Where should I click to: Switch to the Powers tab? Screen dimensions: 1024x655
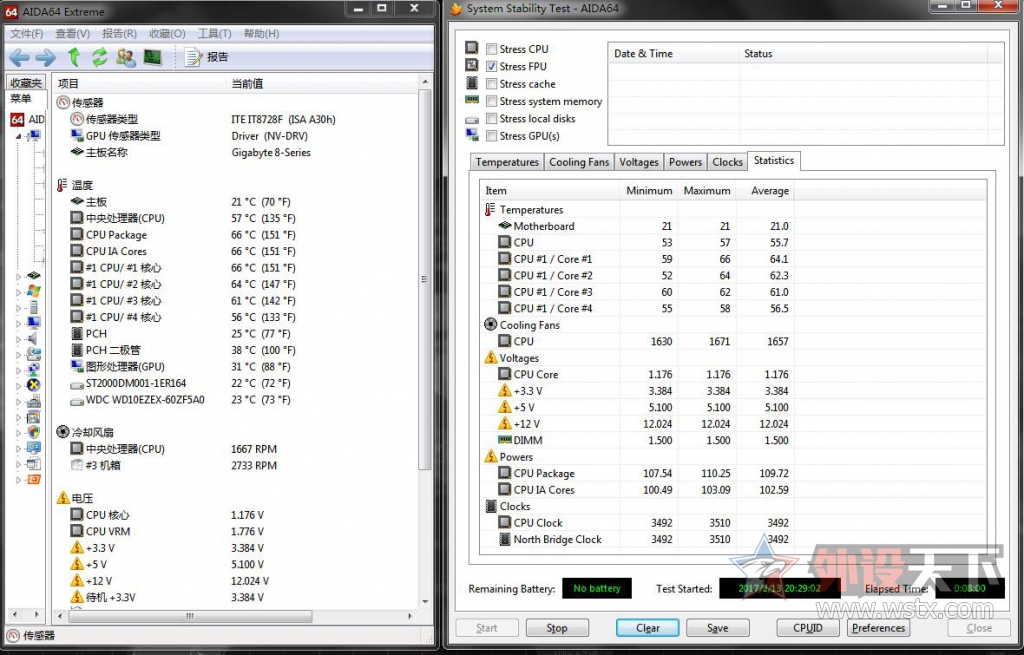685,162
